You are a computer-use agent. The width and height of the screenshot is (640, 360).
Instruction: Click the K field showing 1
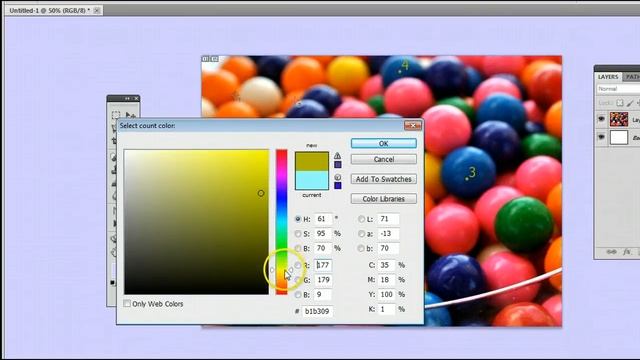tap(387, 309)
